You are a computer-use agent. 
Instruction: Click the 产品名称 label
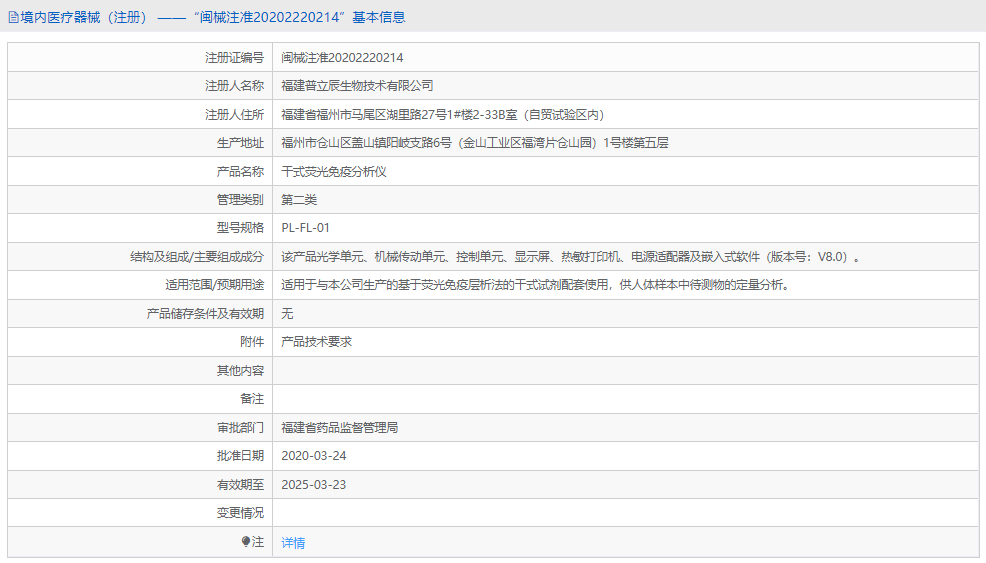click(240, 172)
